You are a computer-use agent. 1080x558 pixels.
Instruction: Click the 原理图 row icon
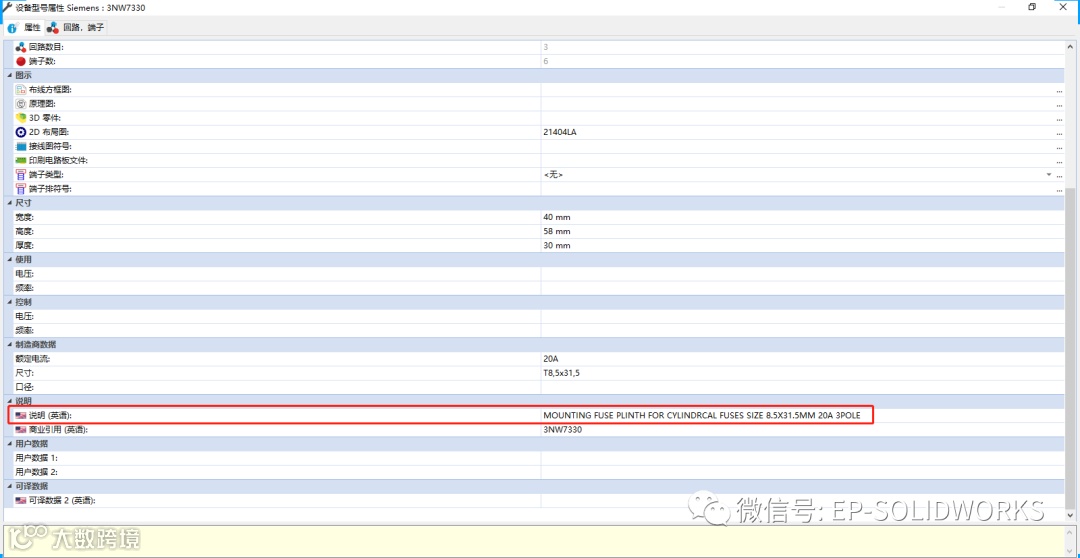21,104
